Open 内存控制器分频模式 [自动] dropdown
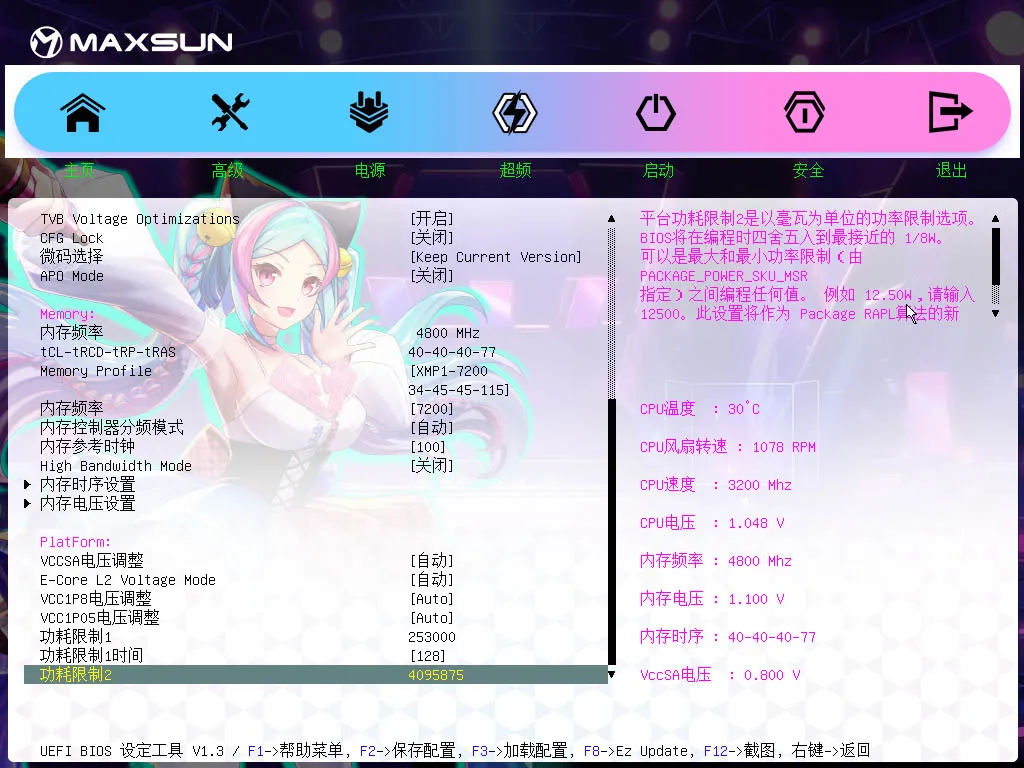Image resolution: width=1024 pixels, height=768 pixels. (431, 428)
